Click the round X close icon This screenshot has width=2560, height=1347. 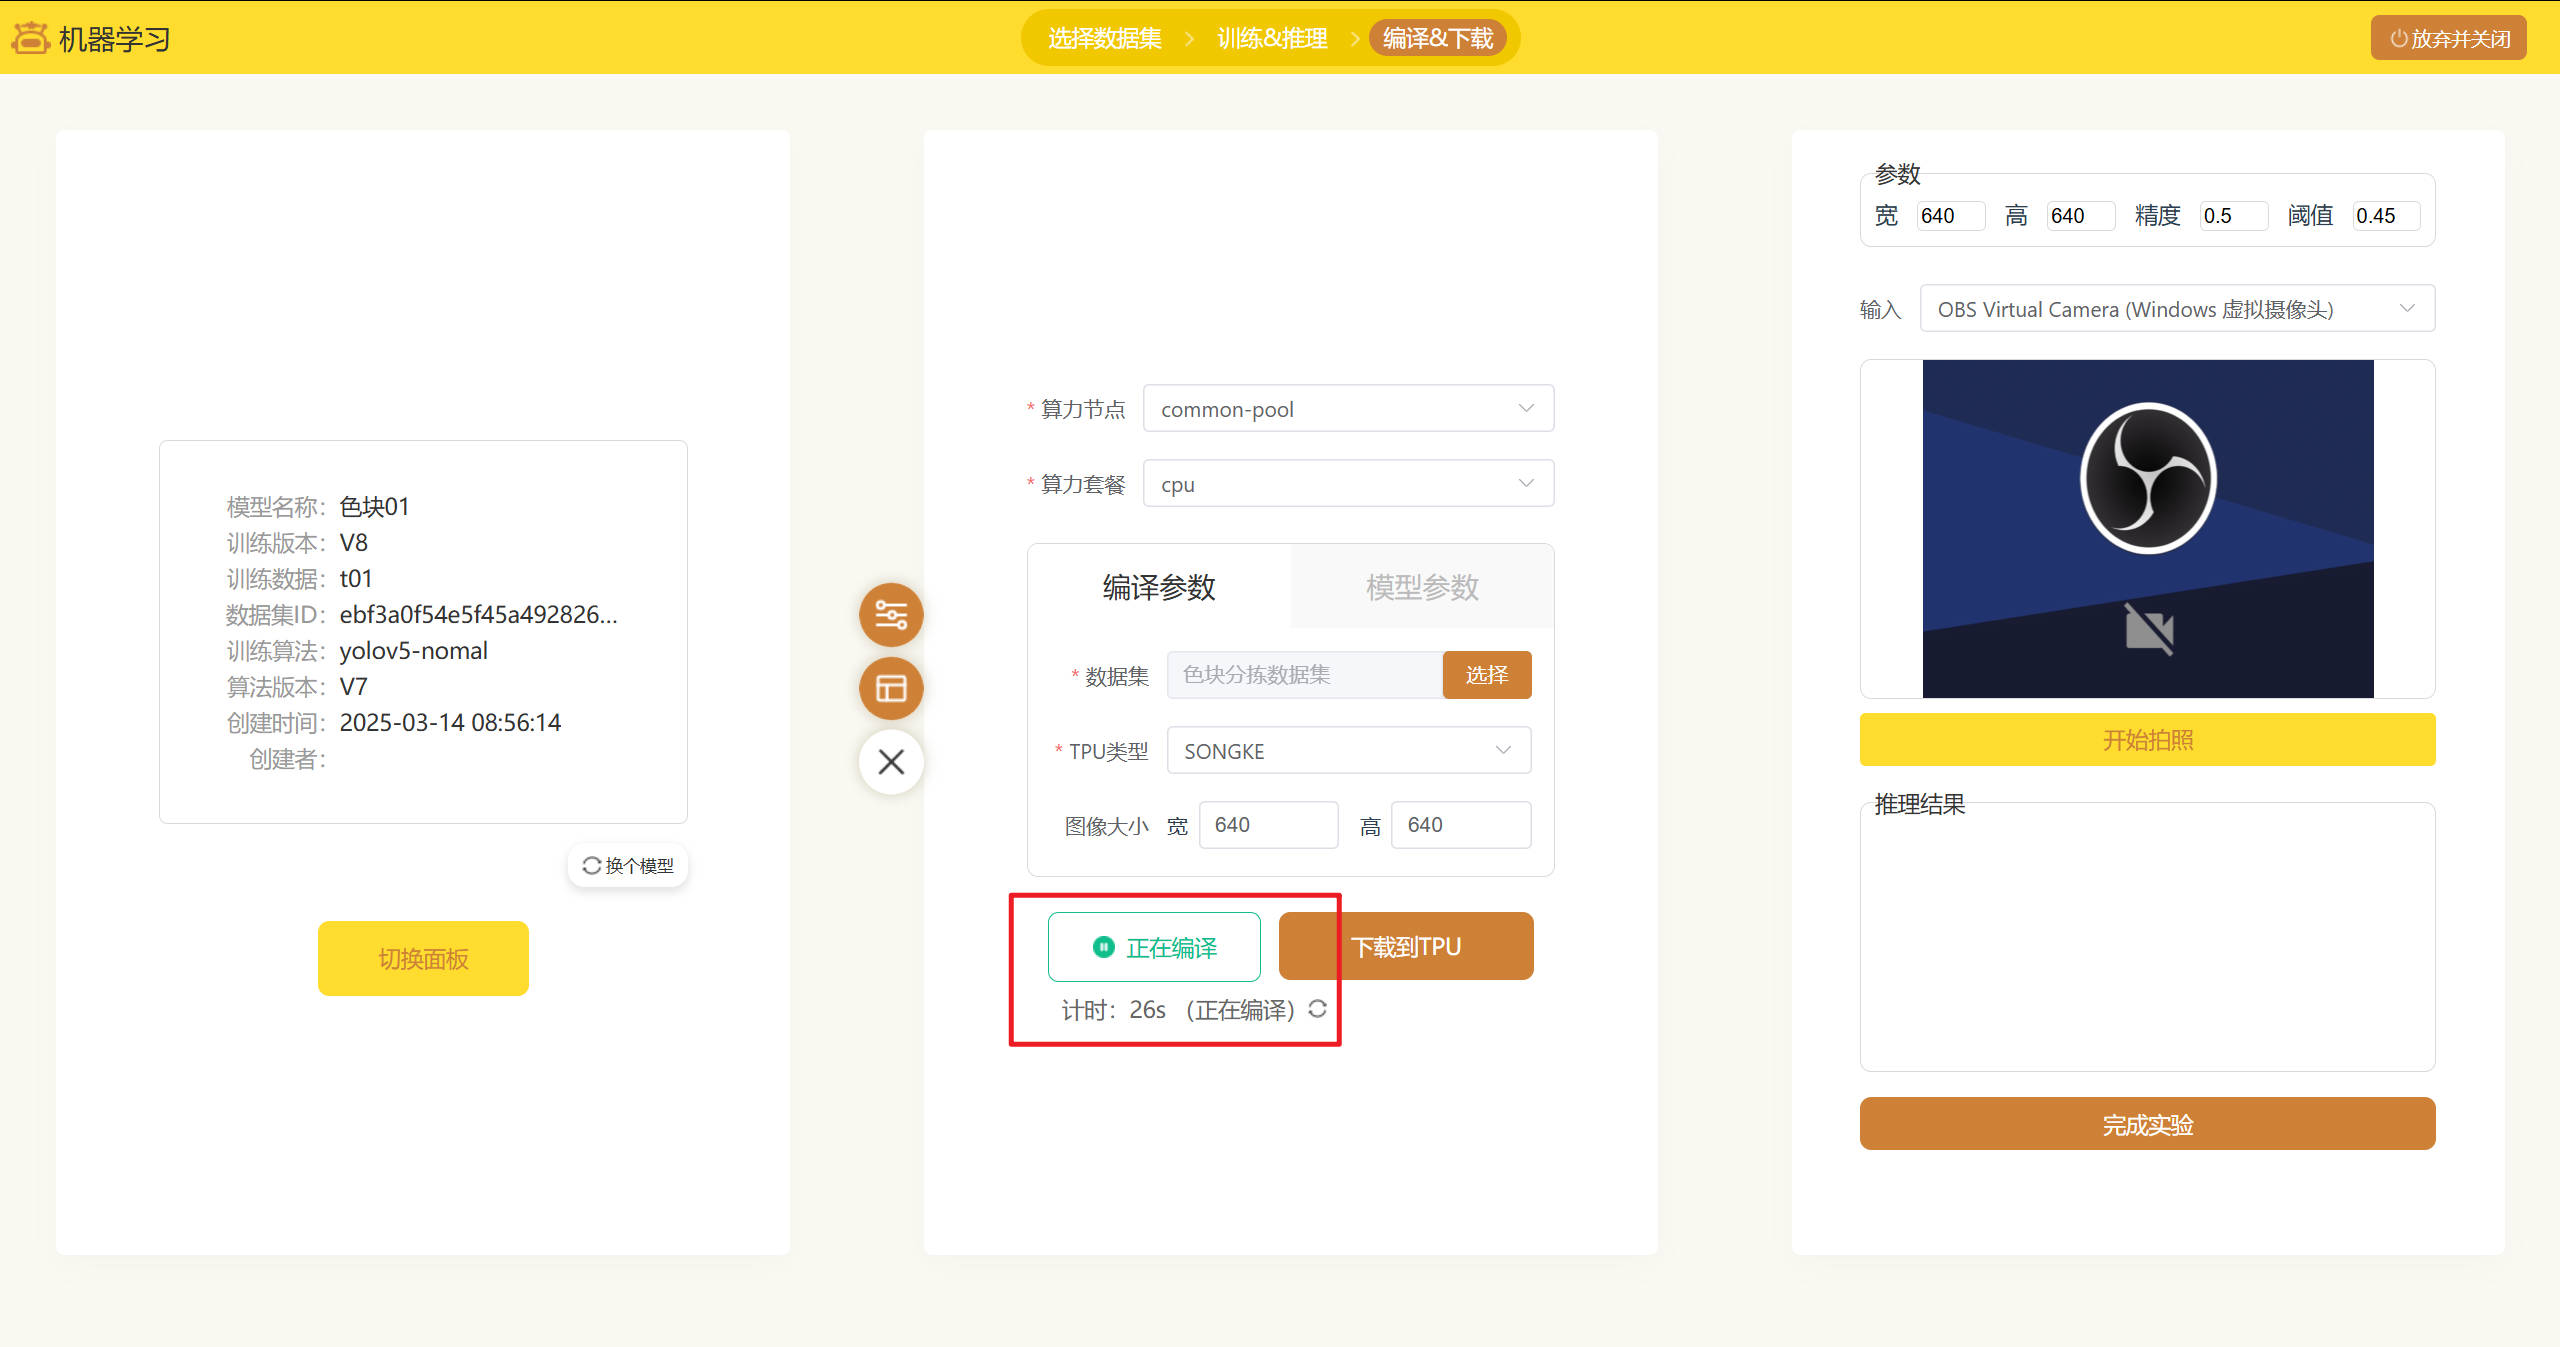coord(890,762)
